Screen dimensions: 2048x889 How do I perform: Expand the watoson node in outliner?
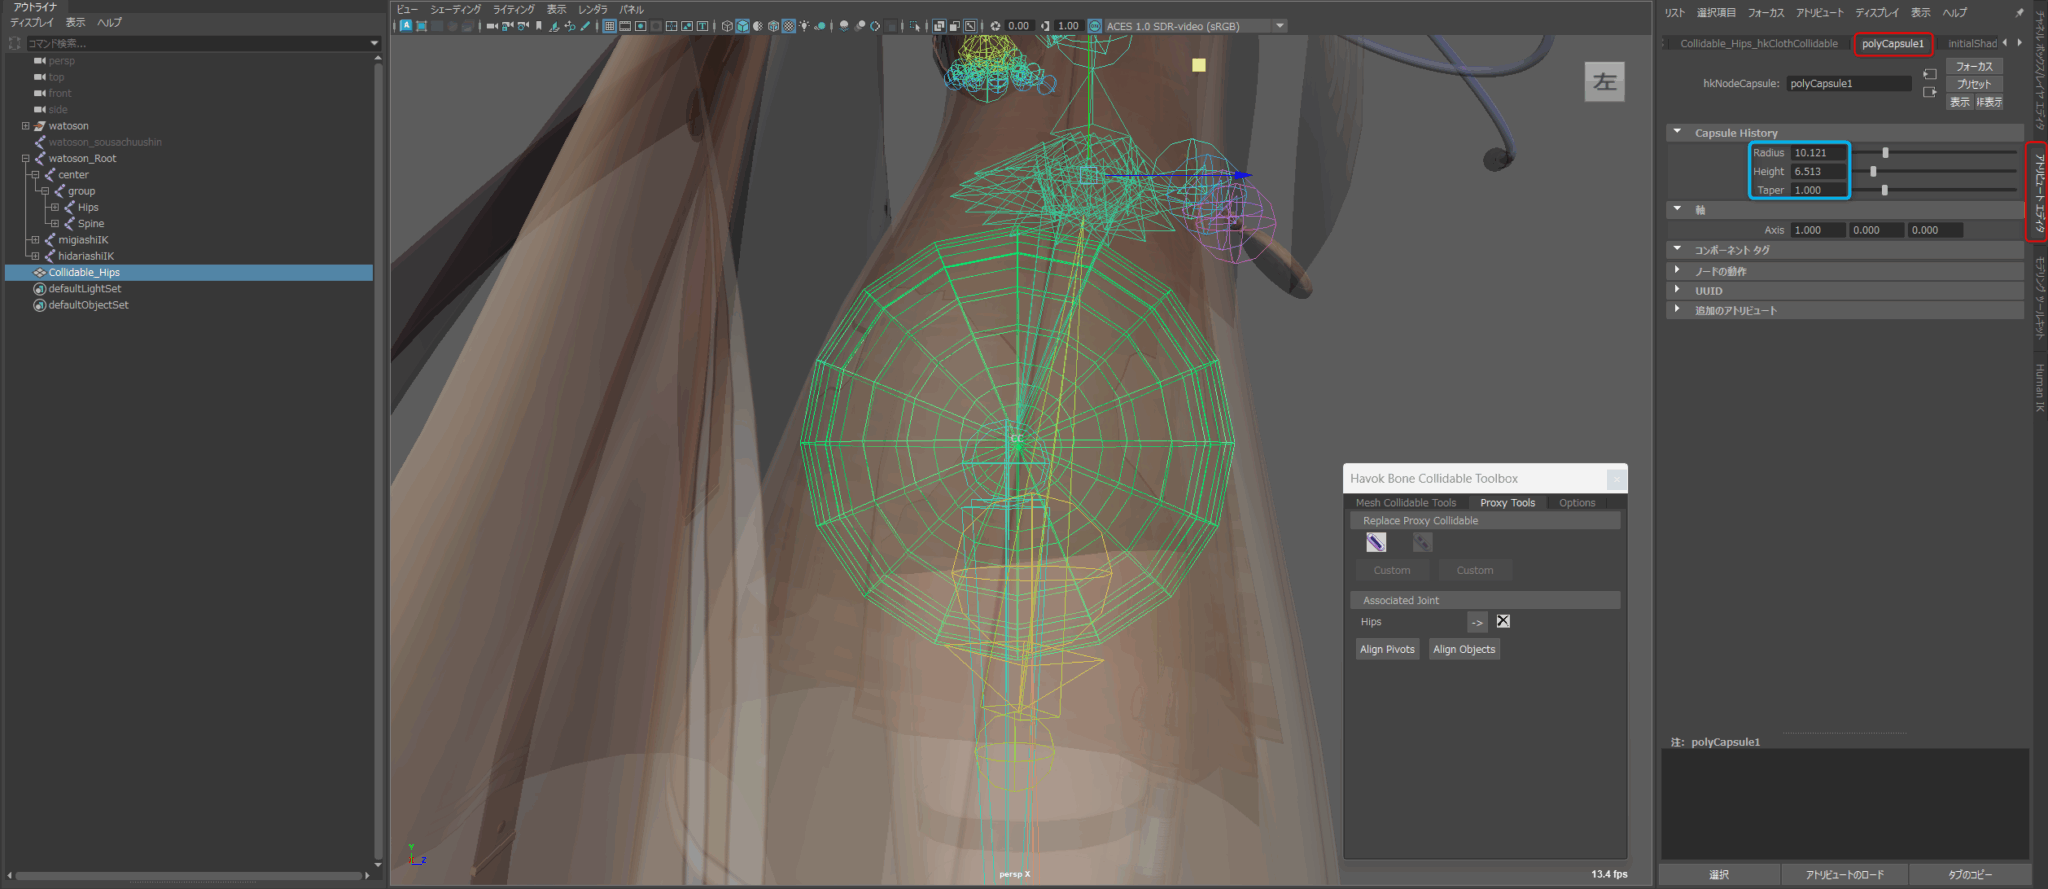pyautogui.click(x=25, y=126)
